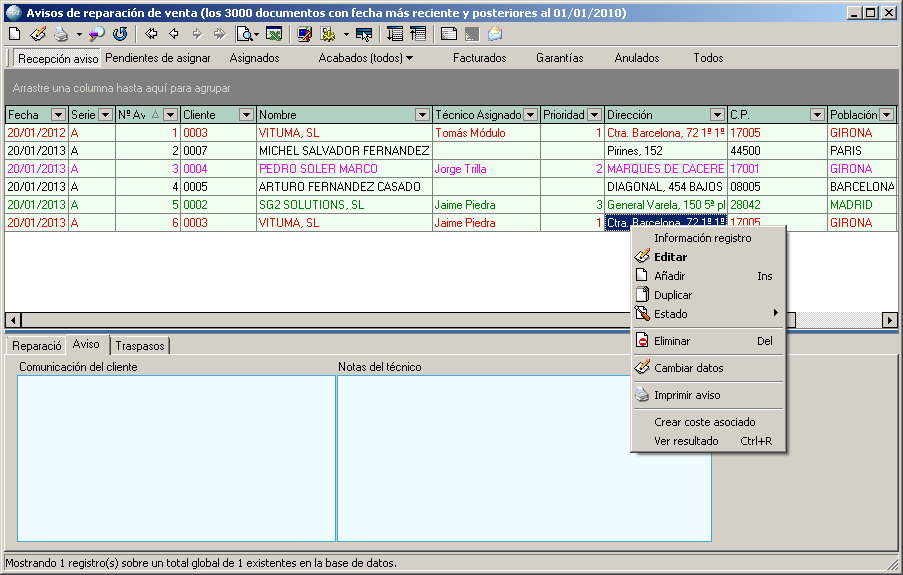Switch to the Traspasos bottom tab
The image size is (903, 575).
coord(140,346)
